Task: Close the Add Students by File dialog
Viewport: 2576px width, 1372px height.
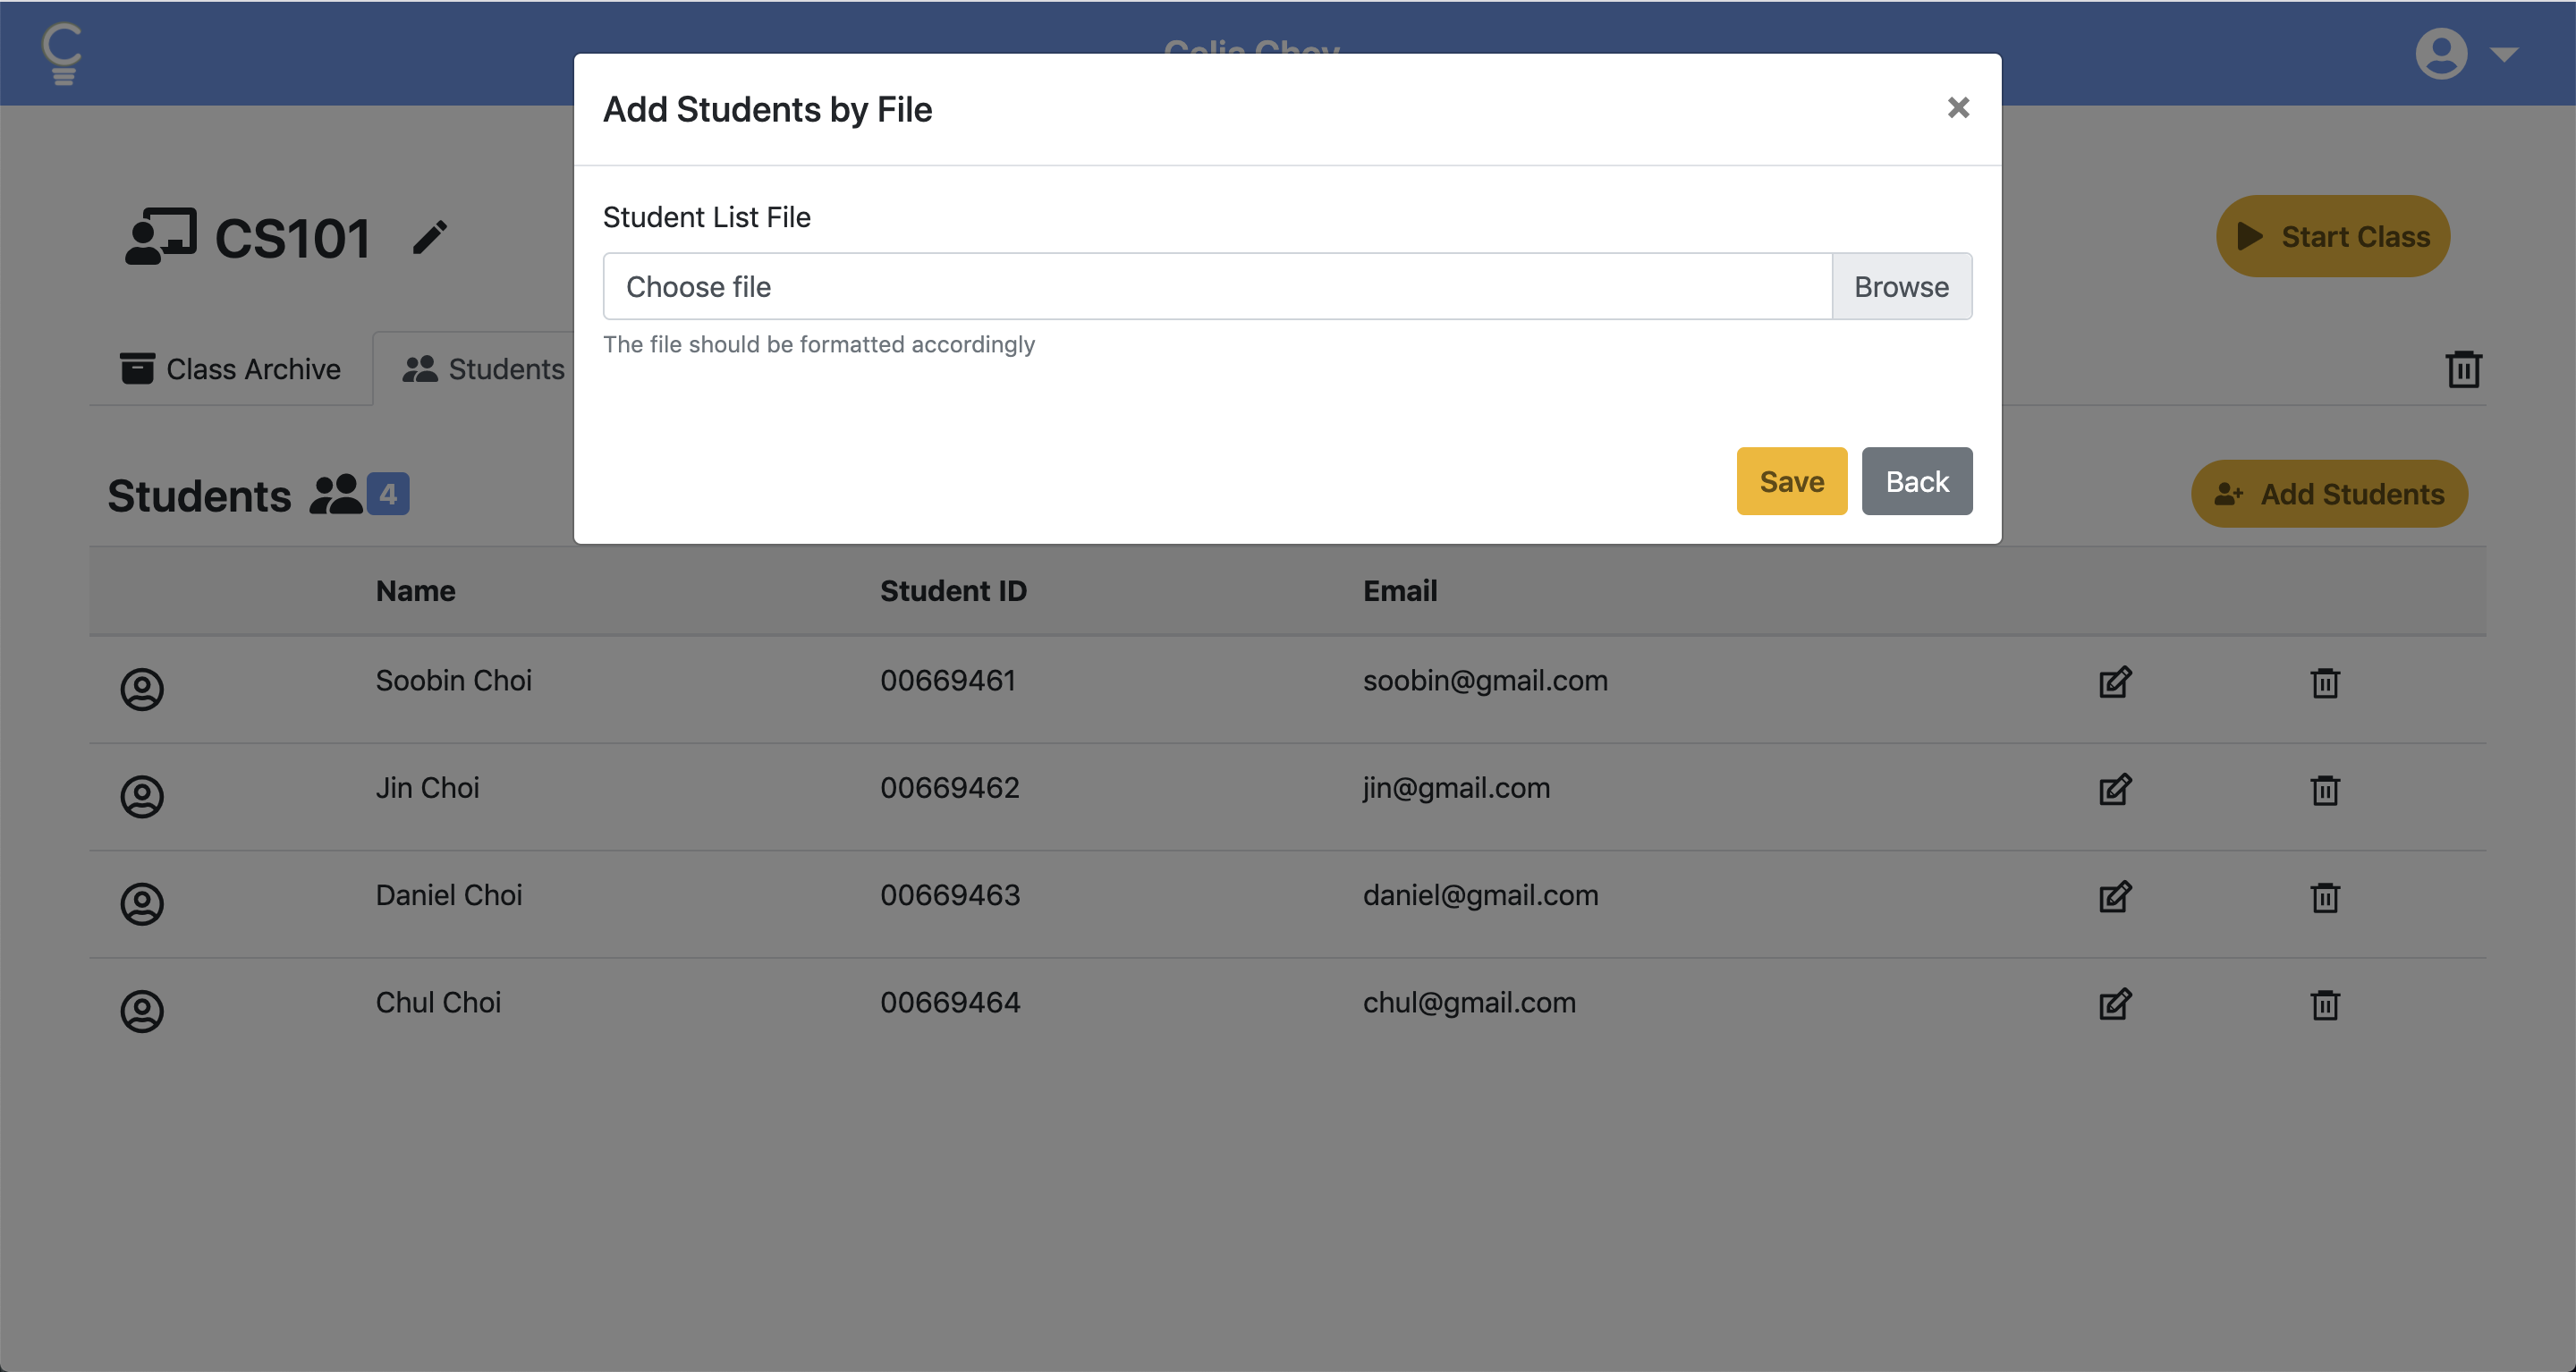Action: 1958,108
